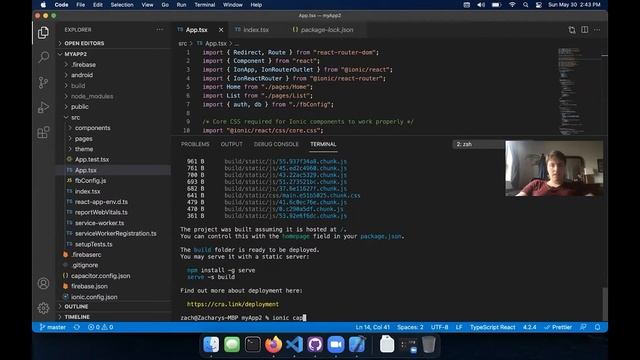Click the webcam video thumbnail

[x=554, y=169]
